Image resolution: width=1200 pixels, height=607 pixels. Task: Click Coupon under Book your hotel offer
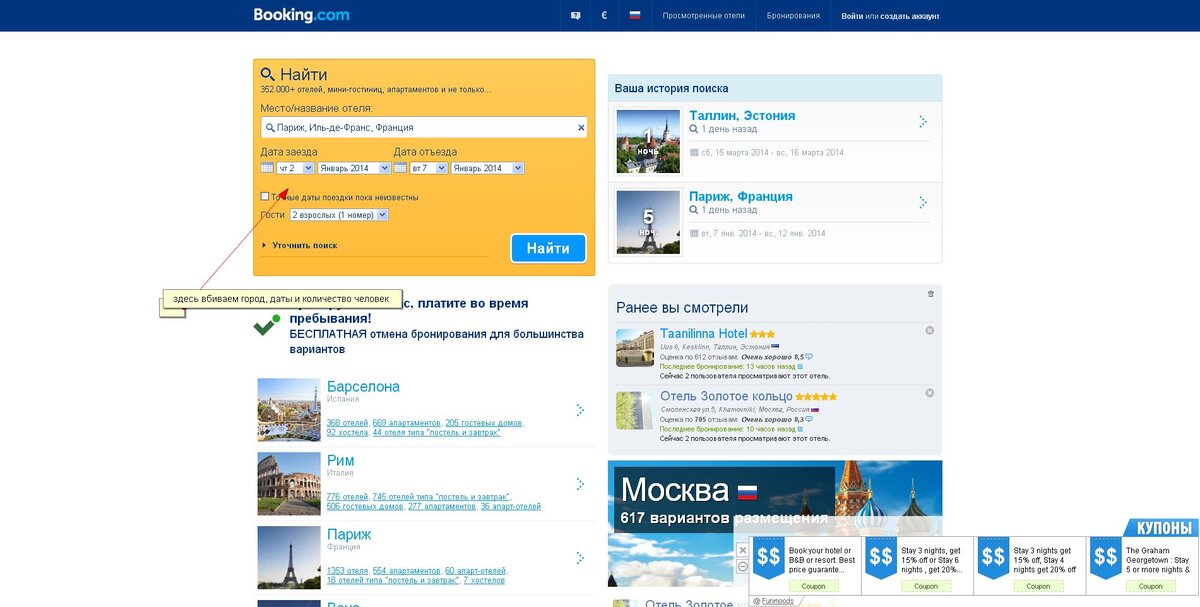pos(814,586)
